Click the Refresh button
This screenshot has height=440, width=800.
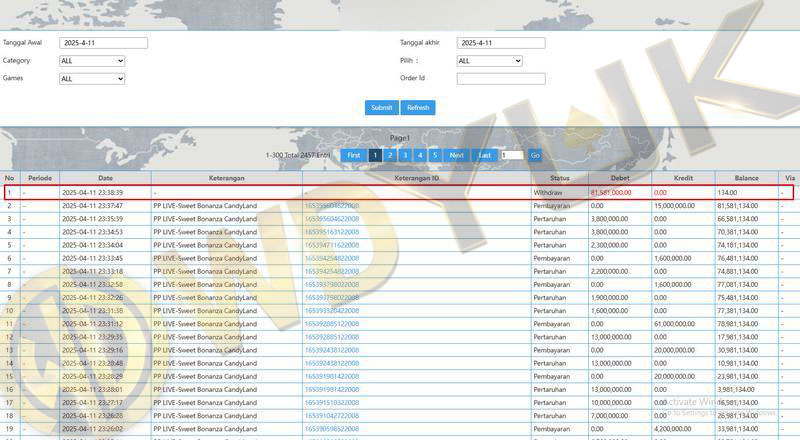click(418, 107)
